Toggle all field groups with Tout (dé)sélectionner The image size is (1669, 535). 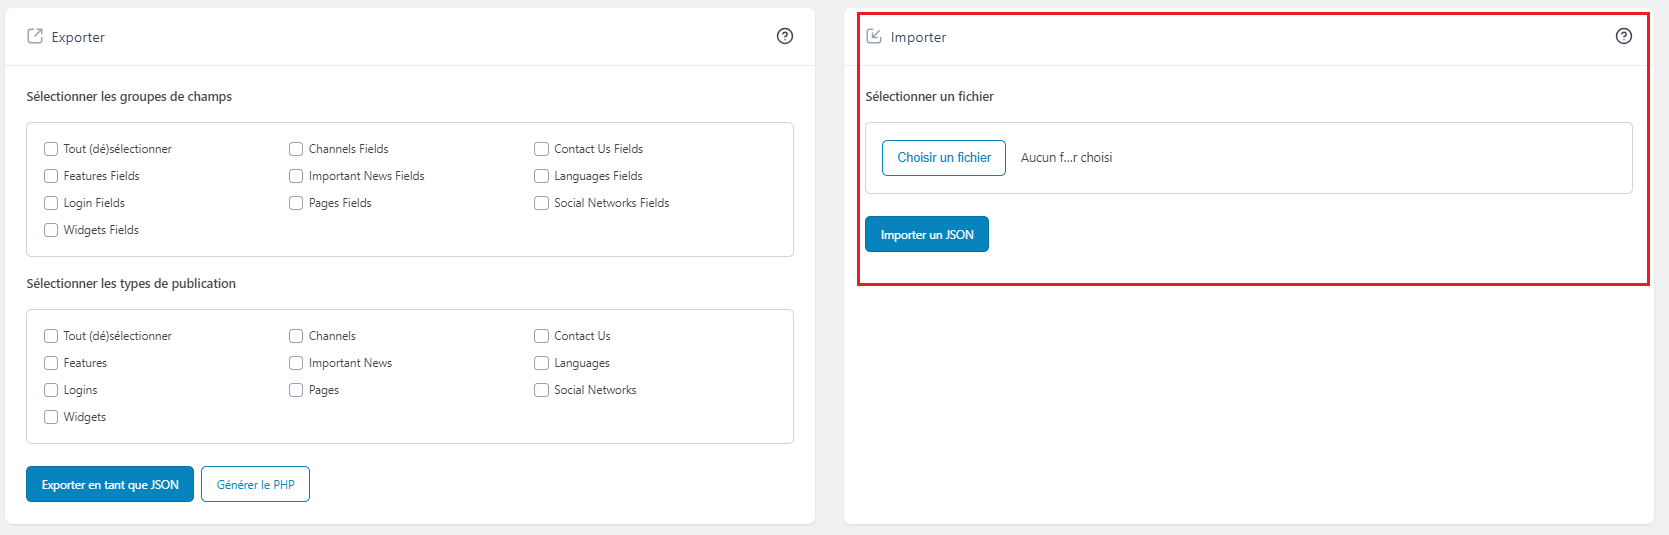click(x=51, y=149)
